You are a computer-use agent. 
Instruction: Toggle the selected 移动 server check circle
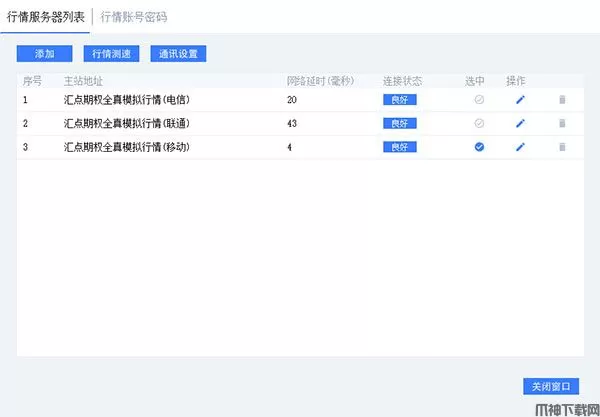coord(479,147)
